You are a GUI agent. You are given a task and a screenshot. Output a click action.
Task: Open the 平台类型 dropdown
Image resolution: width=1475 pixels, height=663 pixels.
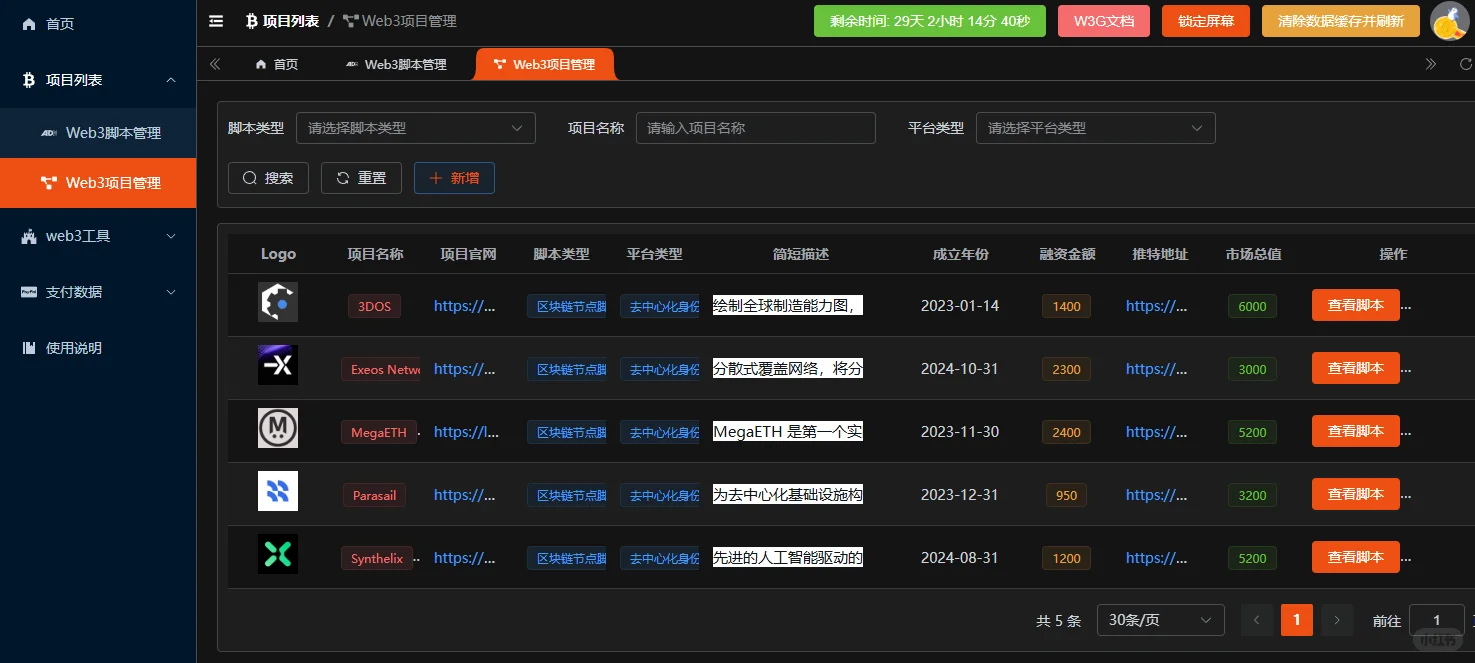1095,128
